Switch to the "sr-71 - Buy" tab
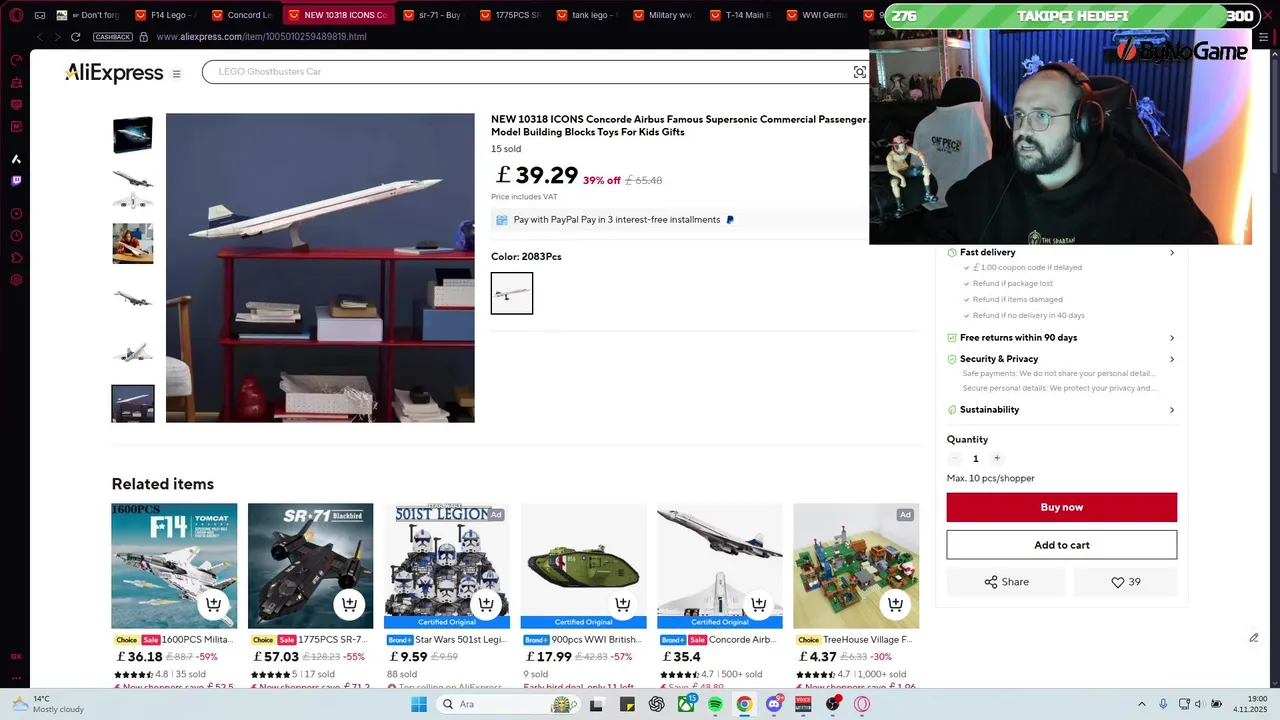Viewport: 1280px width, 720px height. tap(434, 15)
